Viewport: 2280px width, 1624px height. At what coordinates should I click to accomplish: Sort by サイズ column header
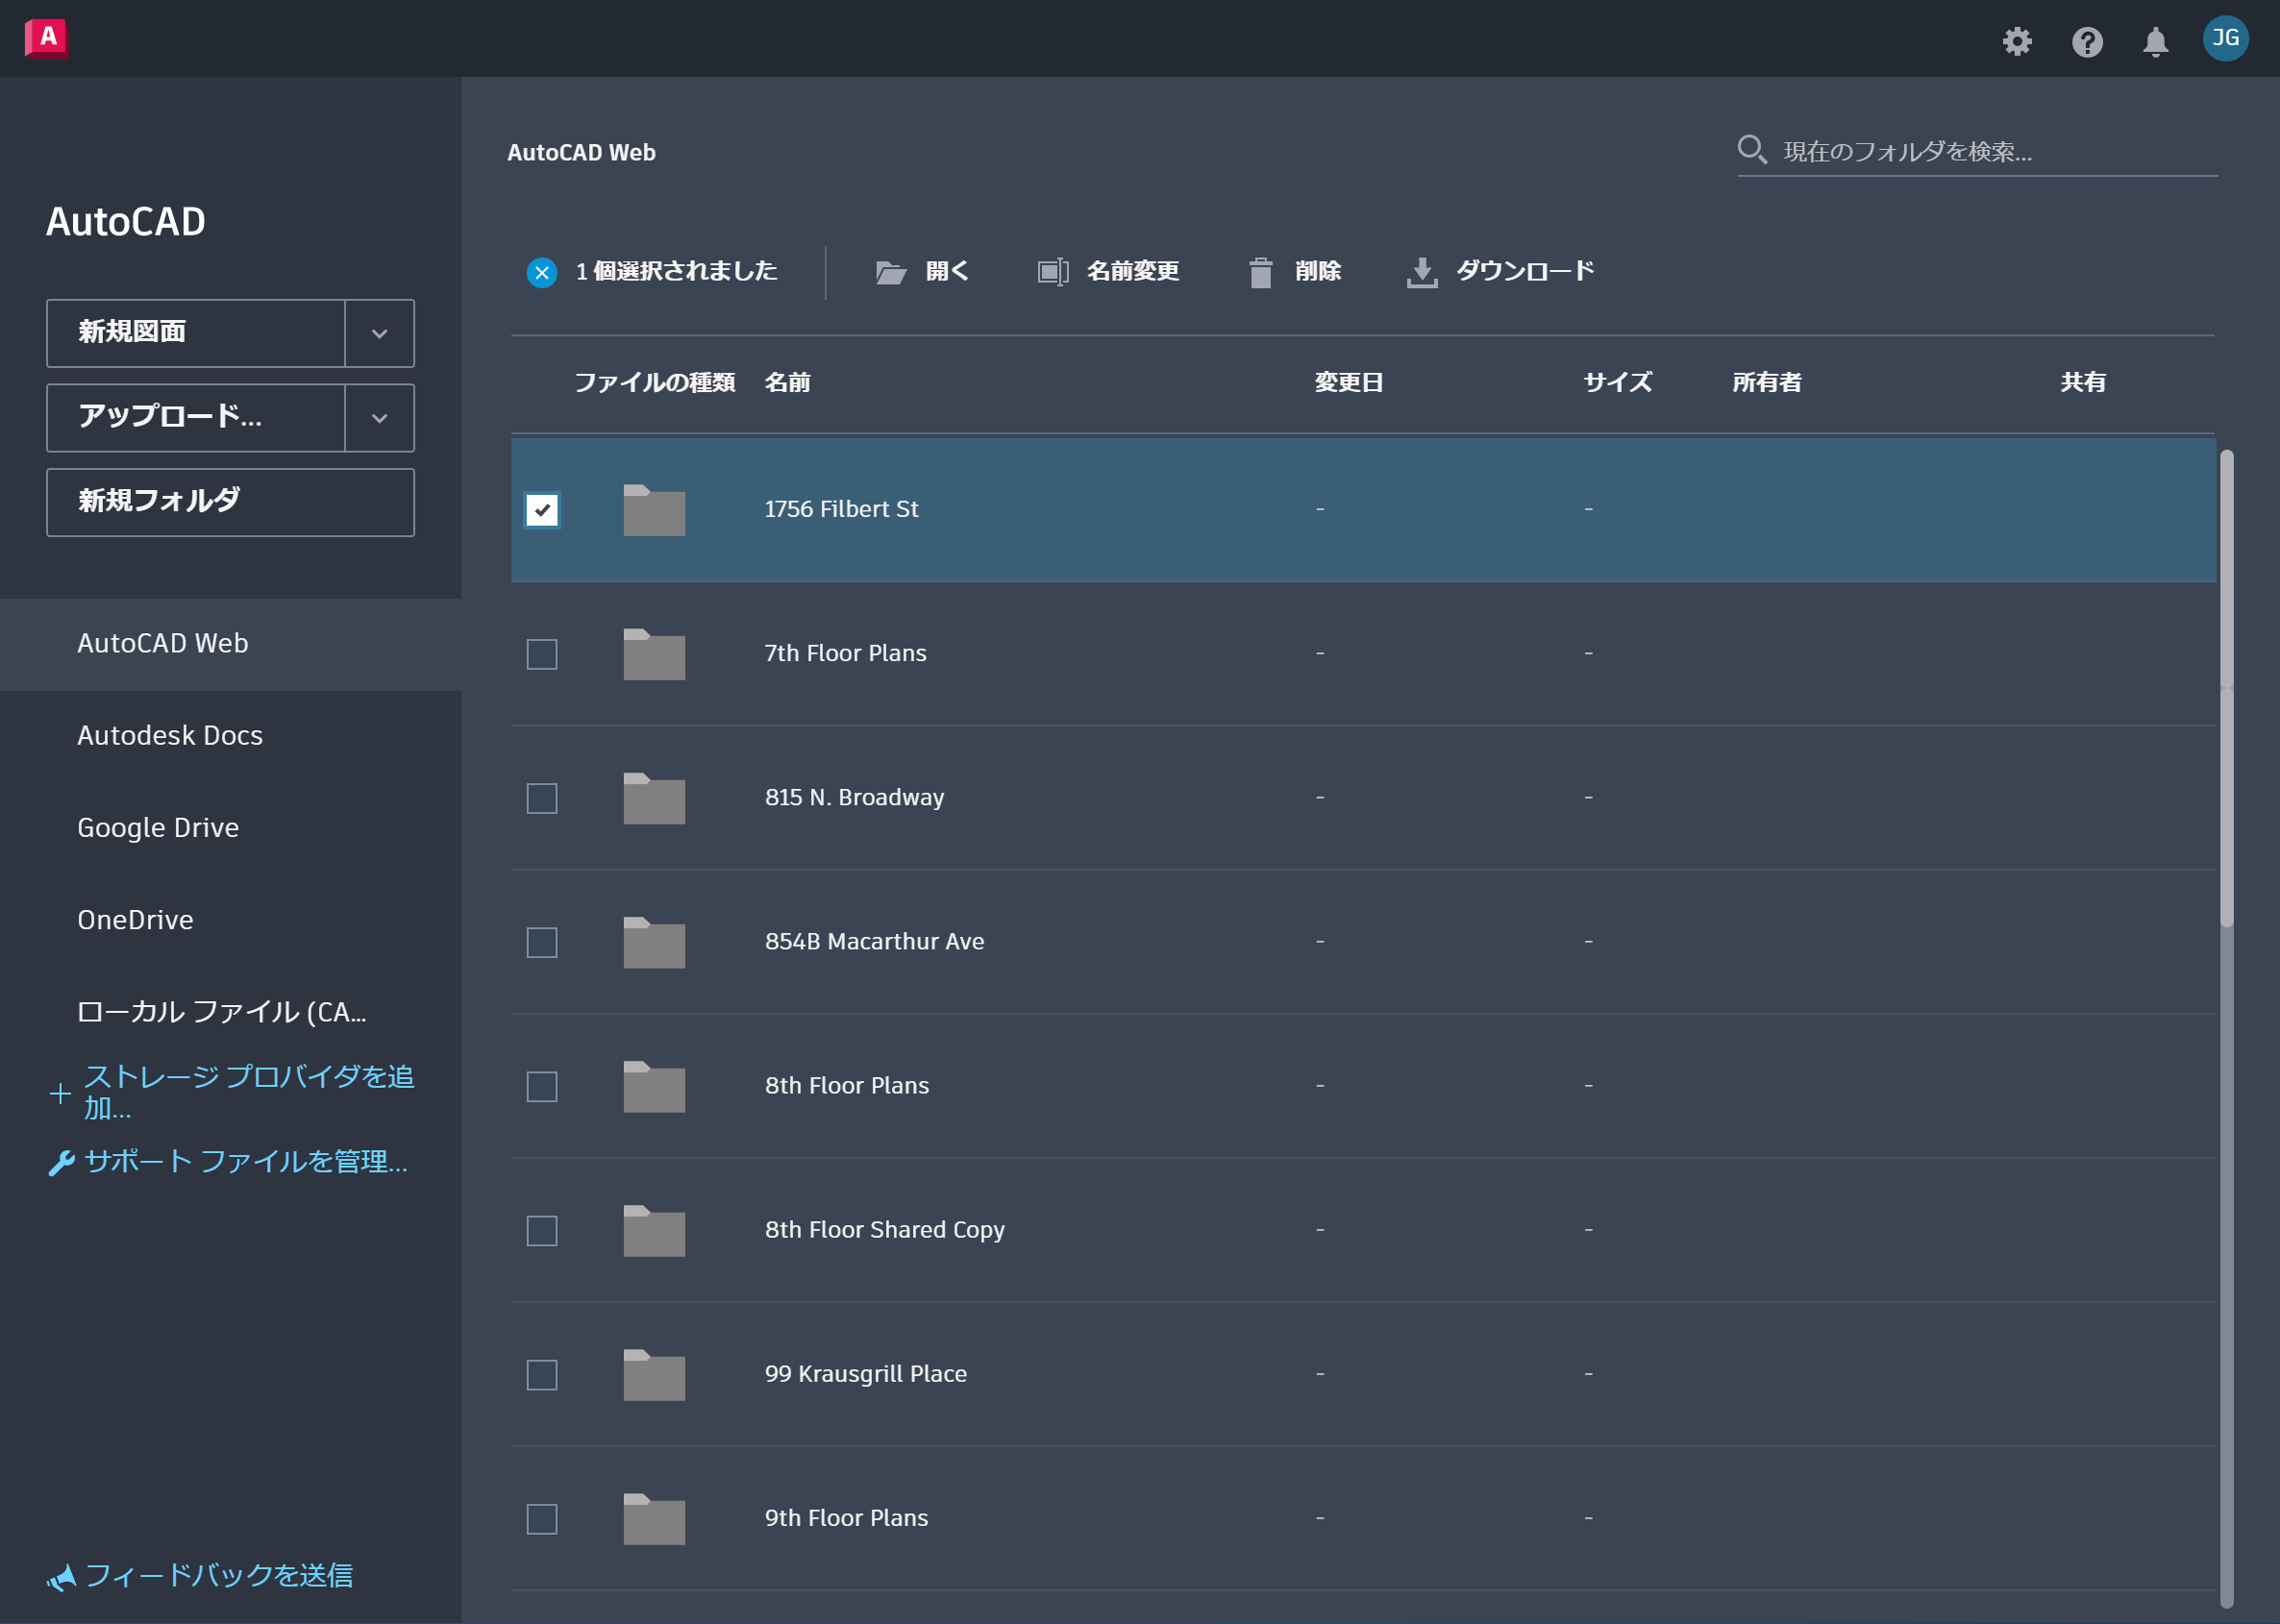coord(1618,383)
